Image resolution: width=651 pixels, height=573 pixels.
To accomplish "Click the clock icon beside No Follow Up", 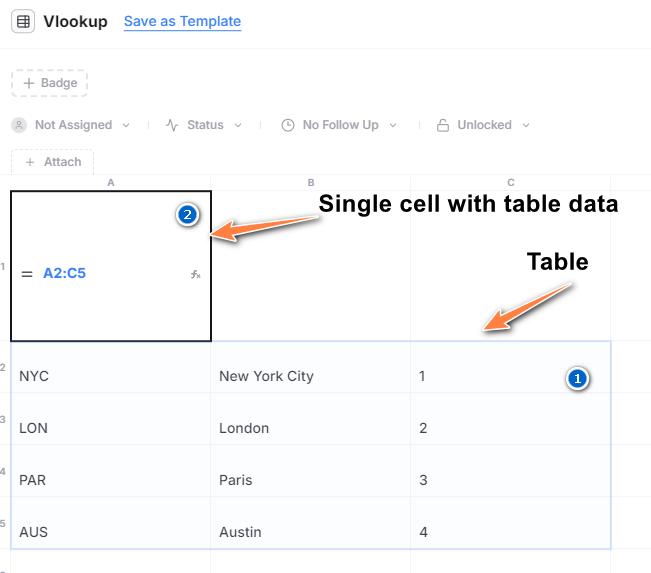I will click(288, 125).
